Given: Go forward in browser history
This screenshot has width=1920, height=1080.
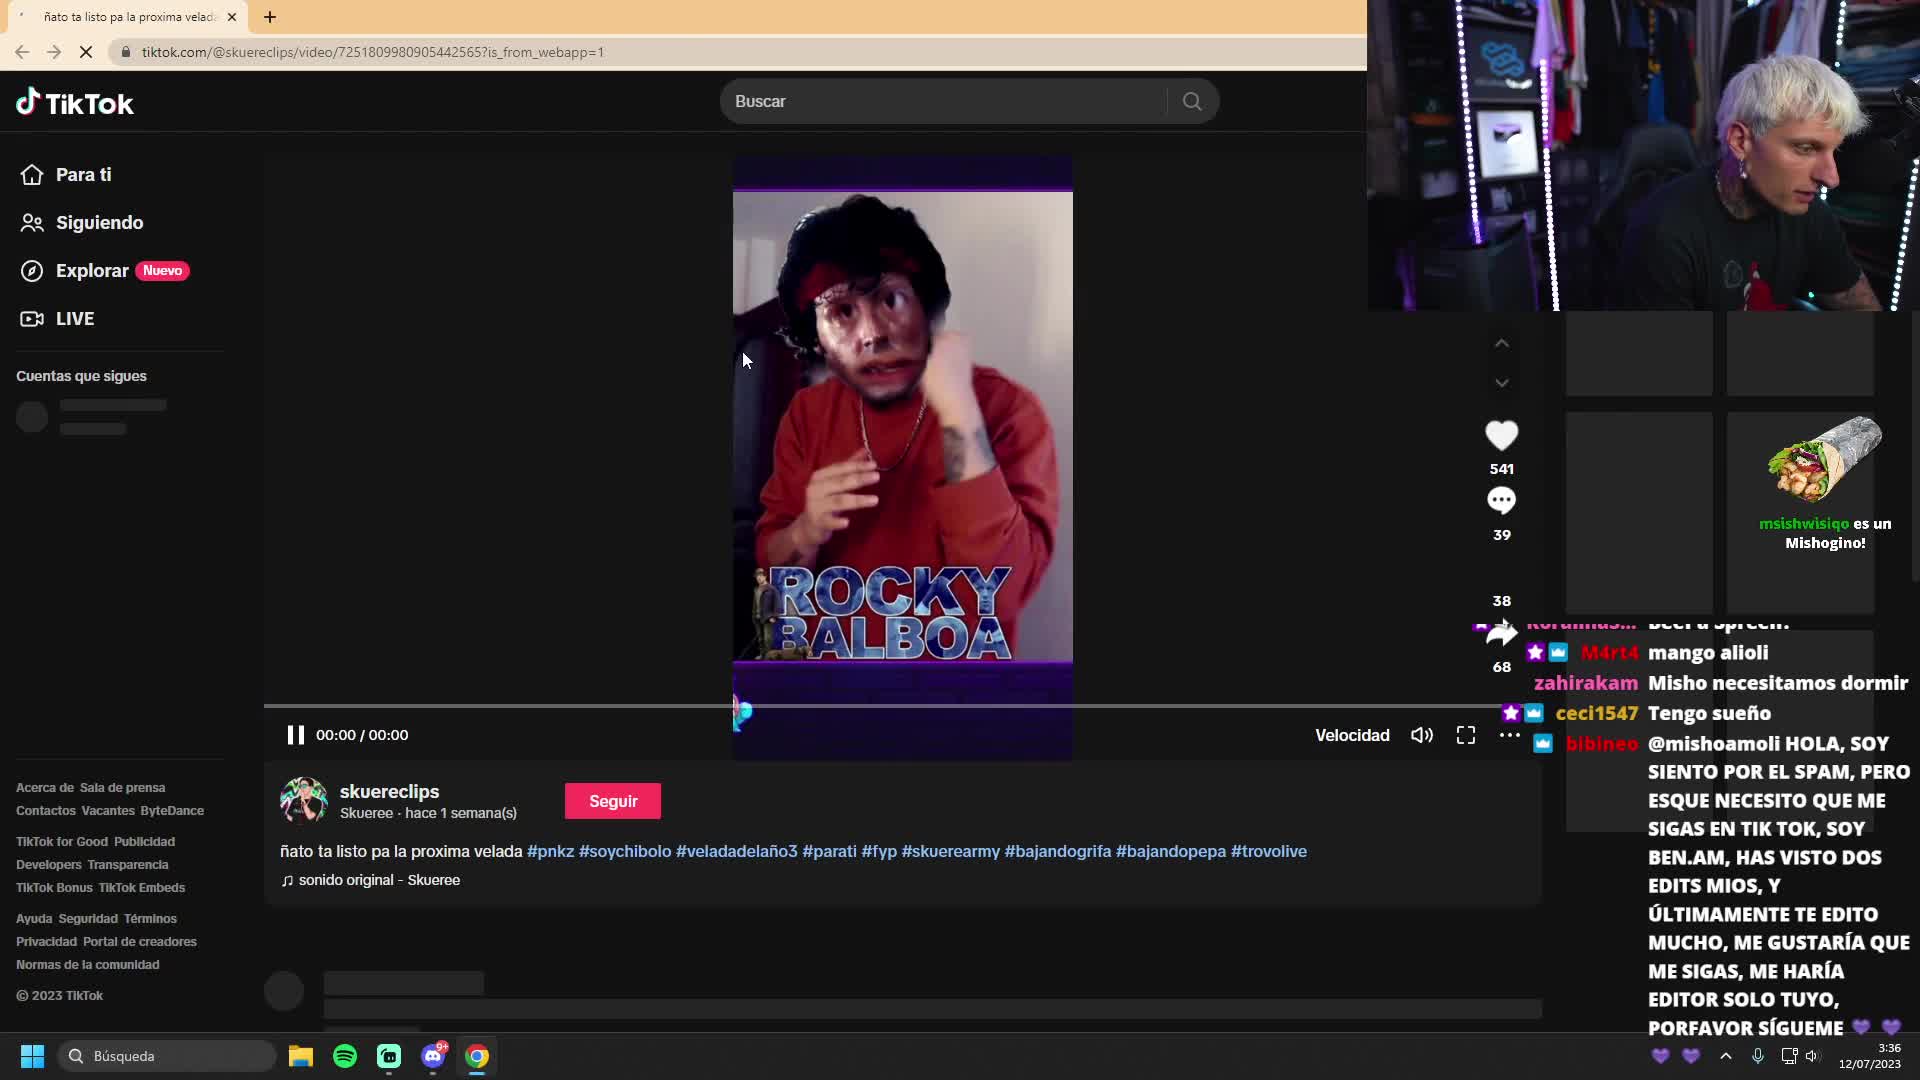Looking at the screenshot, I should tap(54, 52).
